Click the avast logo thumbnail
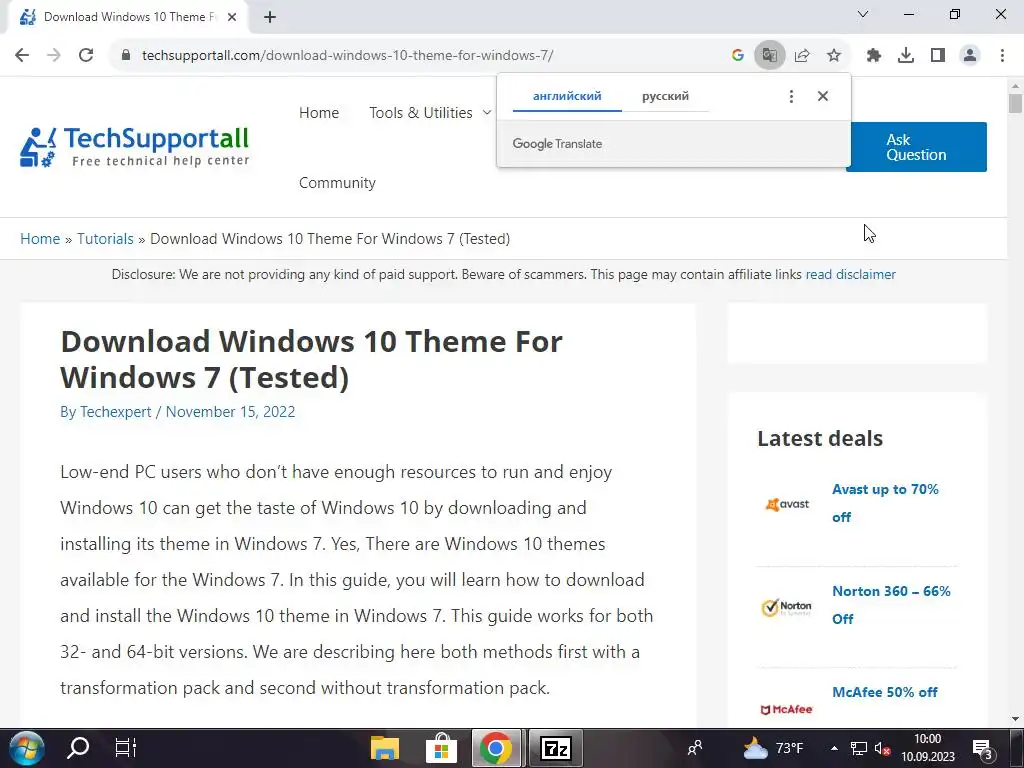1024x768 pixels. (x=787, y=504)
